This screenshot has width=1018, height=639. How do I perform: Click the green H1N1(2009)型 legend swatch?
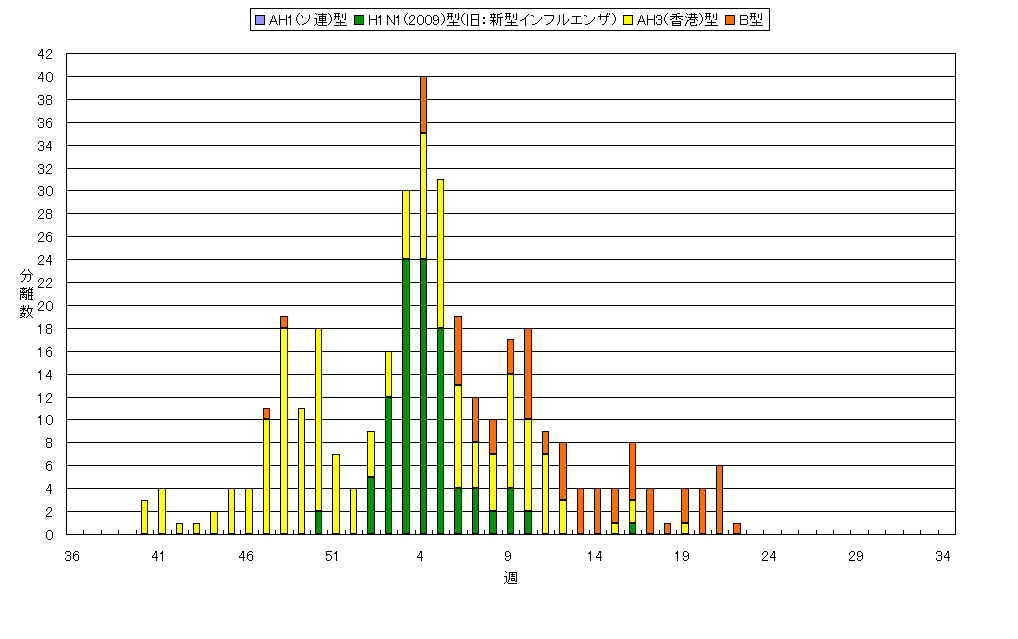[359, 20]
